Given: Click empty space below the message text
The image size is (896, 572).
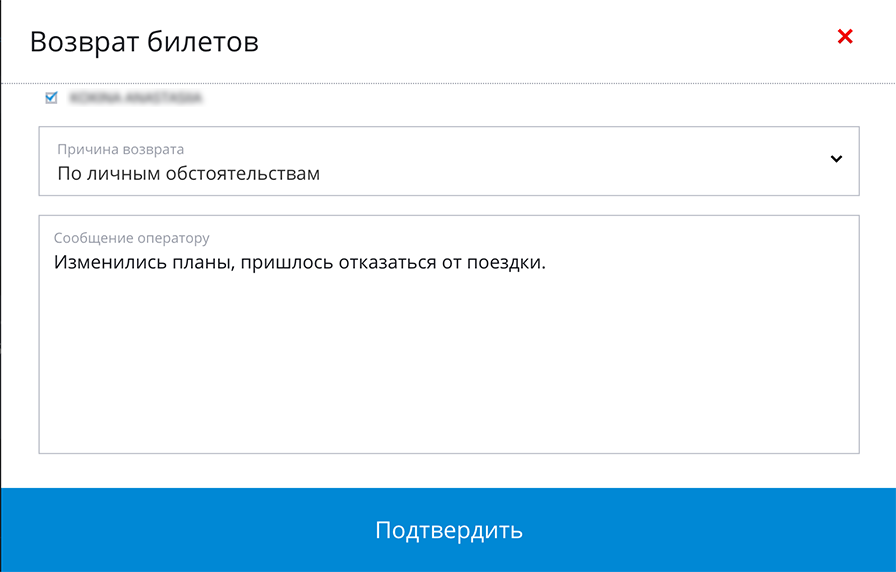Looking at the screenshot, I should point(448,380).
